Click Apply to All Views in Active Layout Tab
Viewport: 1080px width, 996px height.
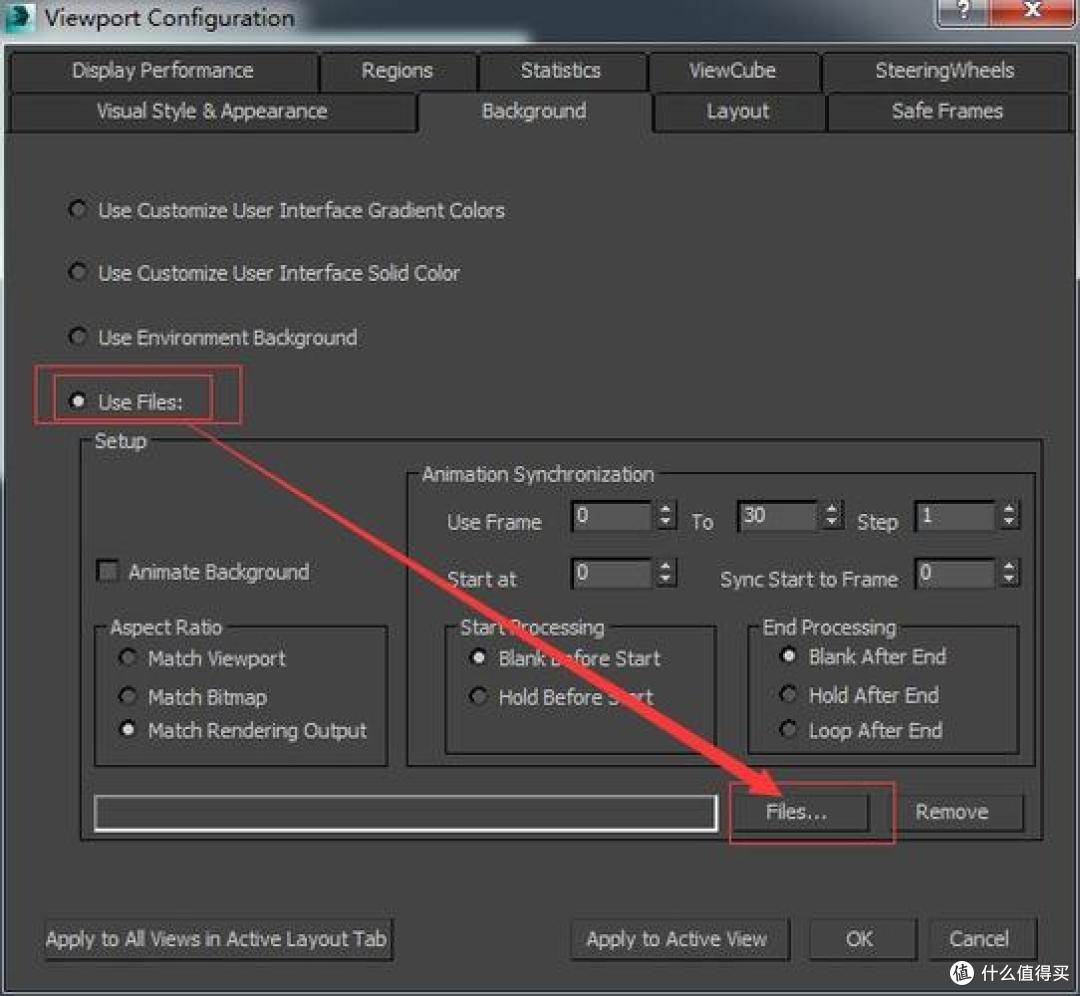[218, 939]
